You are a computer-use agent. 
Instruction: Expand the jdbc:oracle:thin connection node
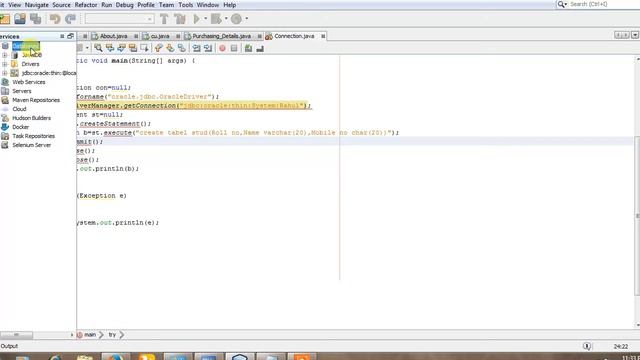(4, 73)
